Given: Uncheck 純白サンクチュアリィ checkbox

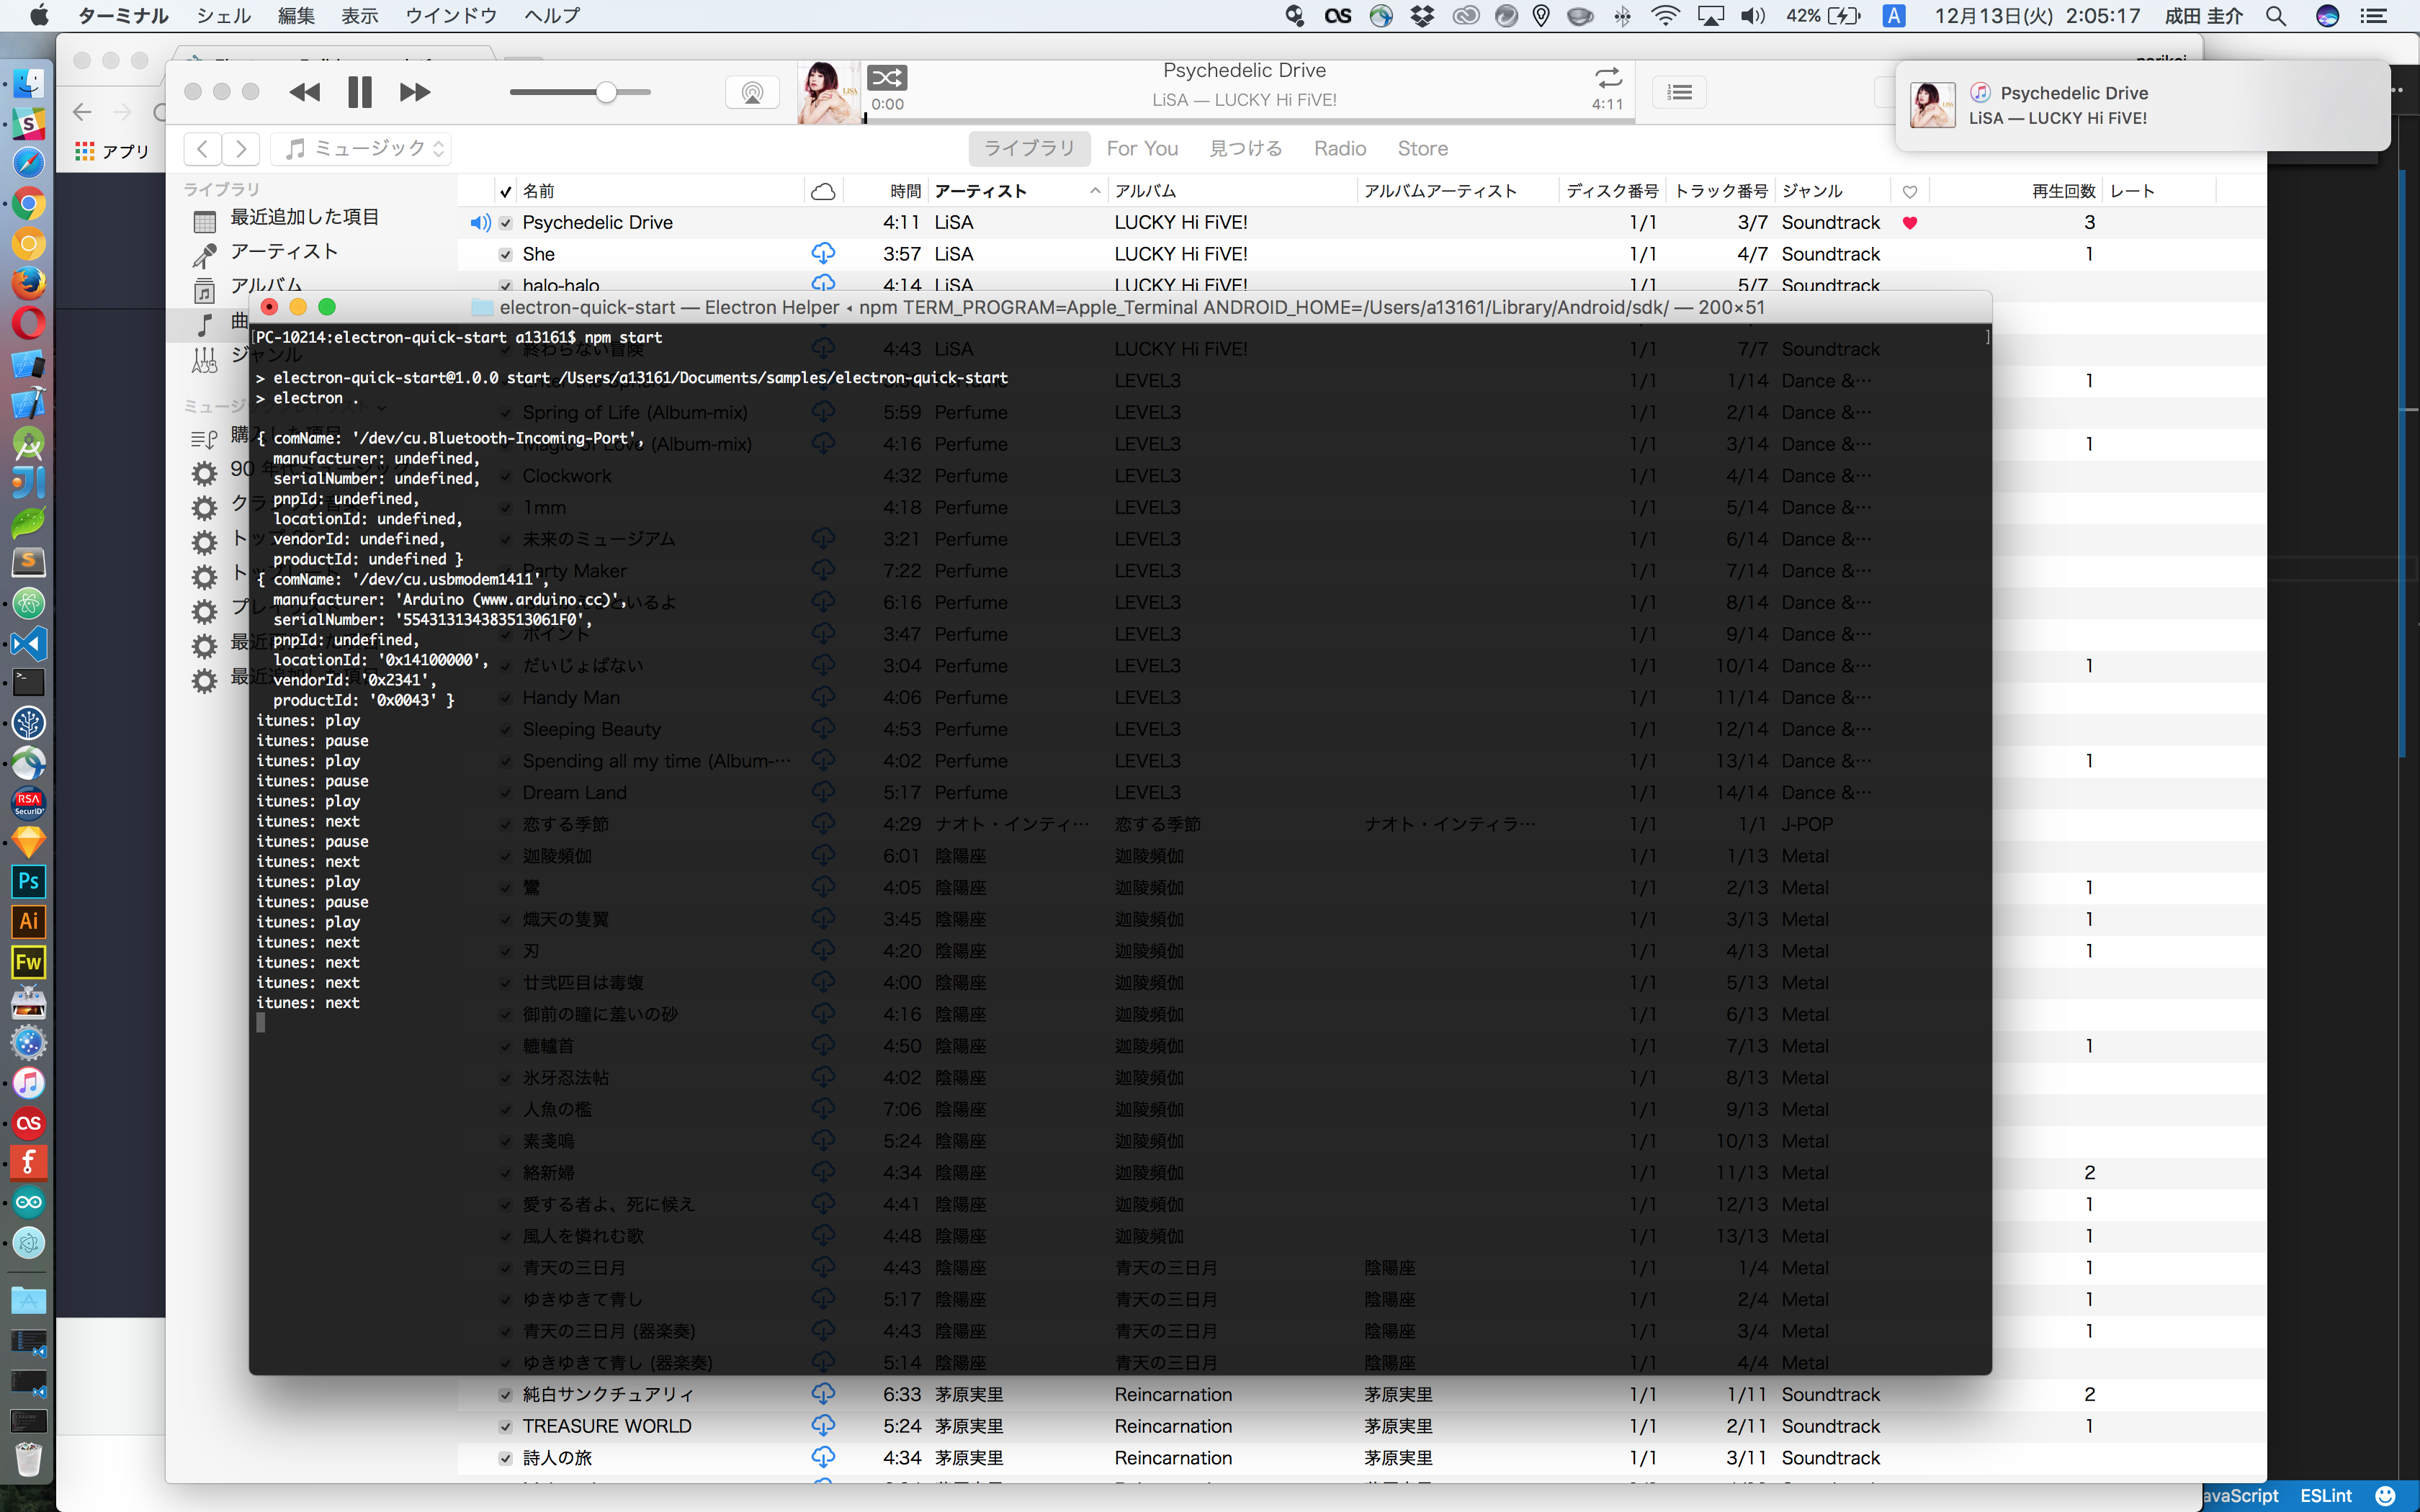Looking at the screenshot, I should [506, 1395].
